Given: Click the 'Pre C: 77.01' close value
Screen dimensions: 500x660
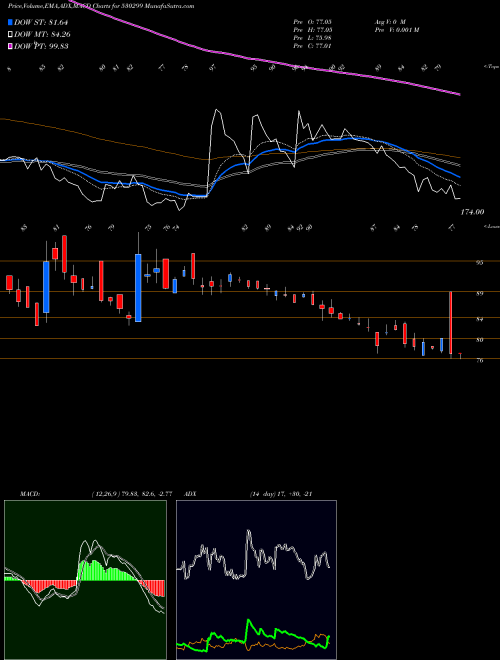Looking at the screenshot, I should coord(312,46).
